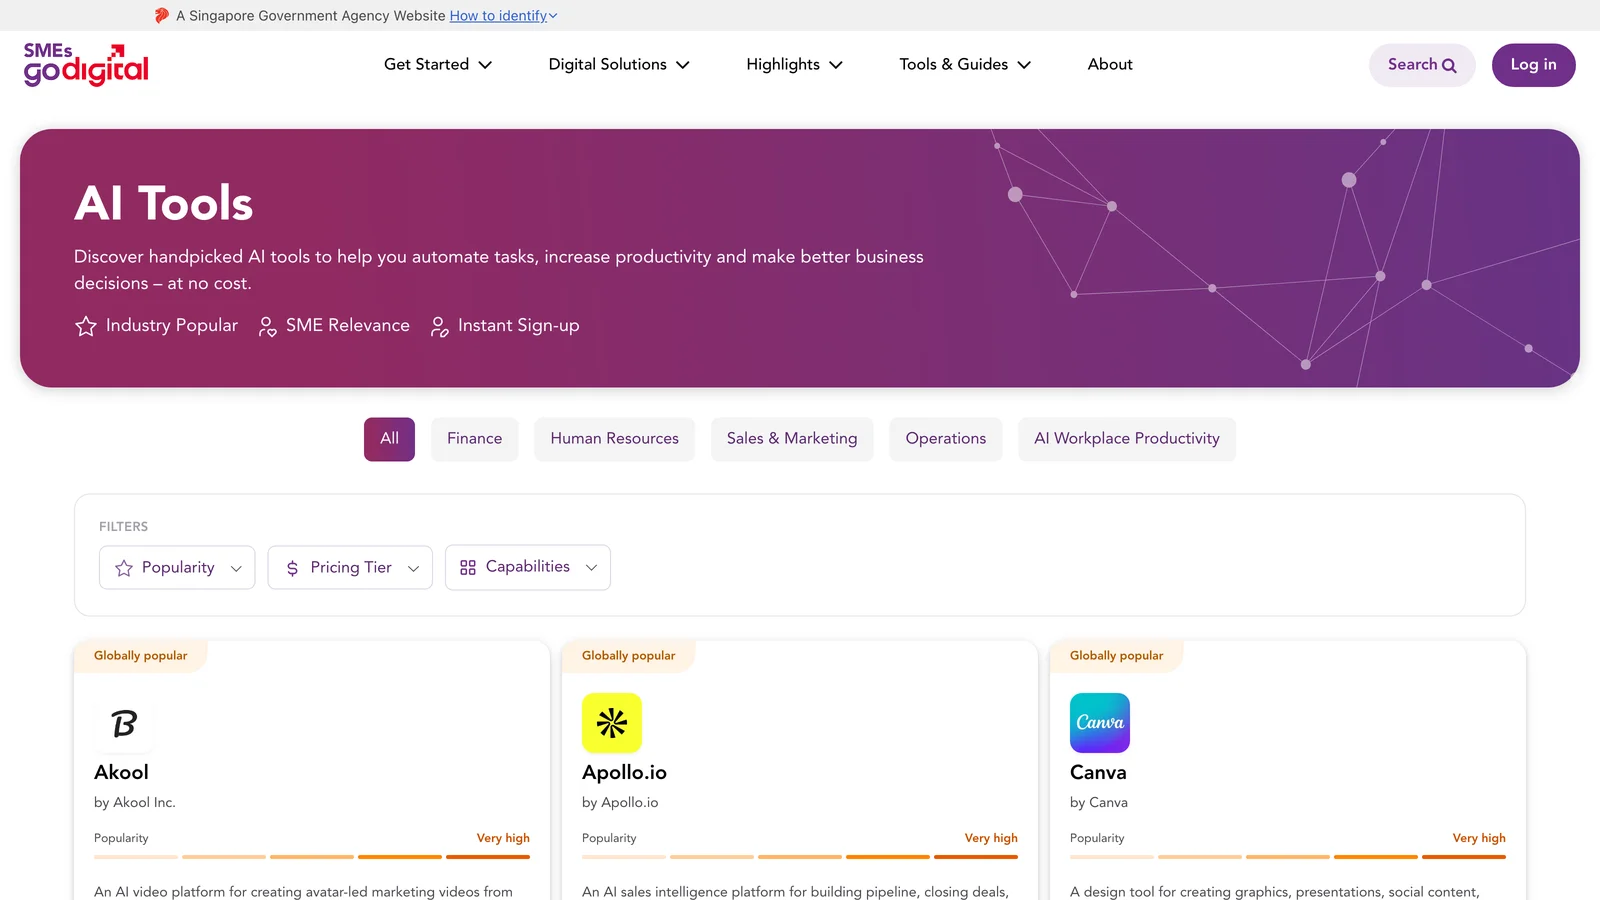Select the Human Resources category tab

(x=614, y=439)
